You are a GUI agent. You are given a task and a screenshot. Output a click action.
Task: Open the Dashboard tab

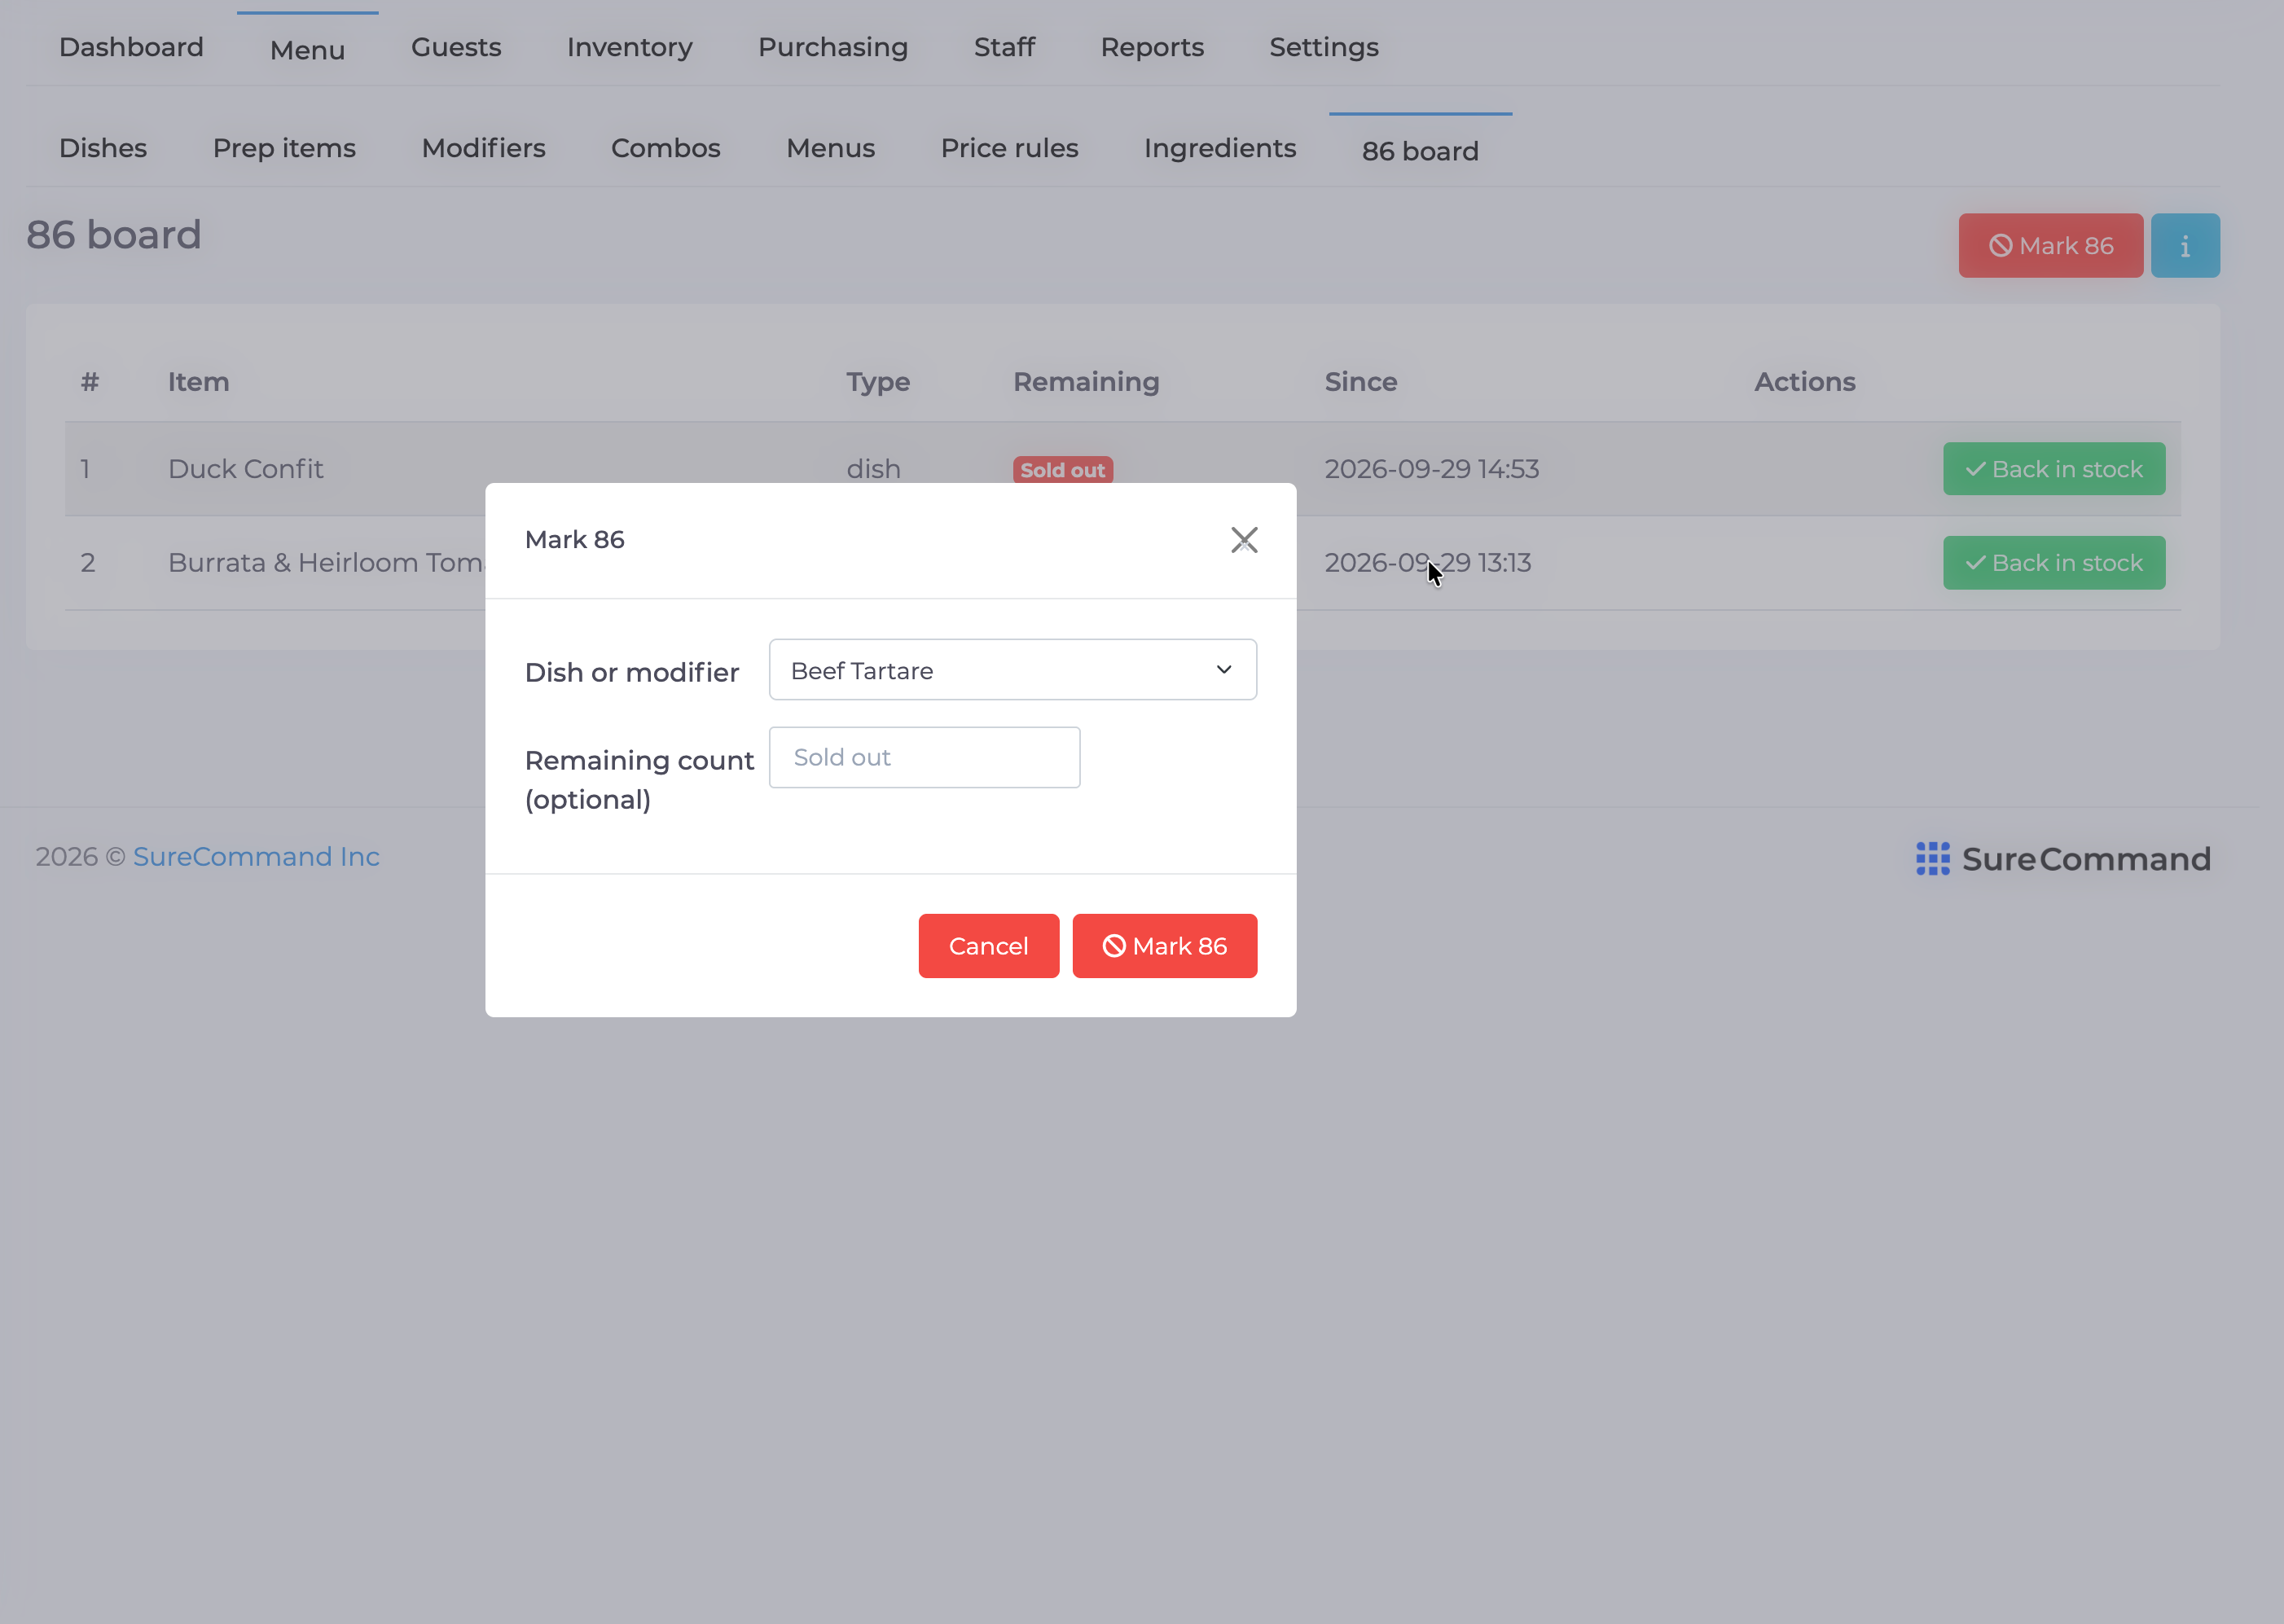[131, 47]
